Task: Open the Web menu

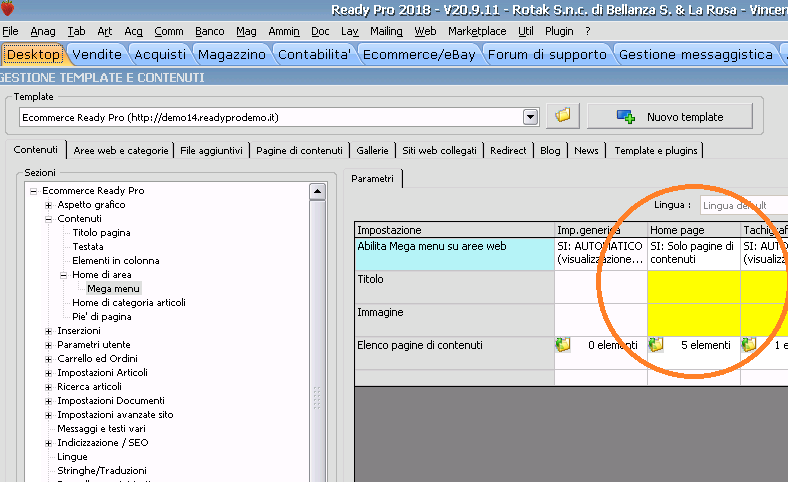Action: click(425, 31)
